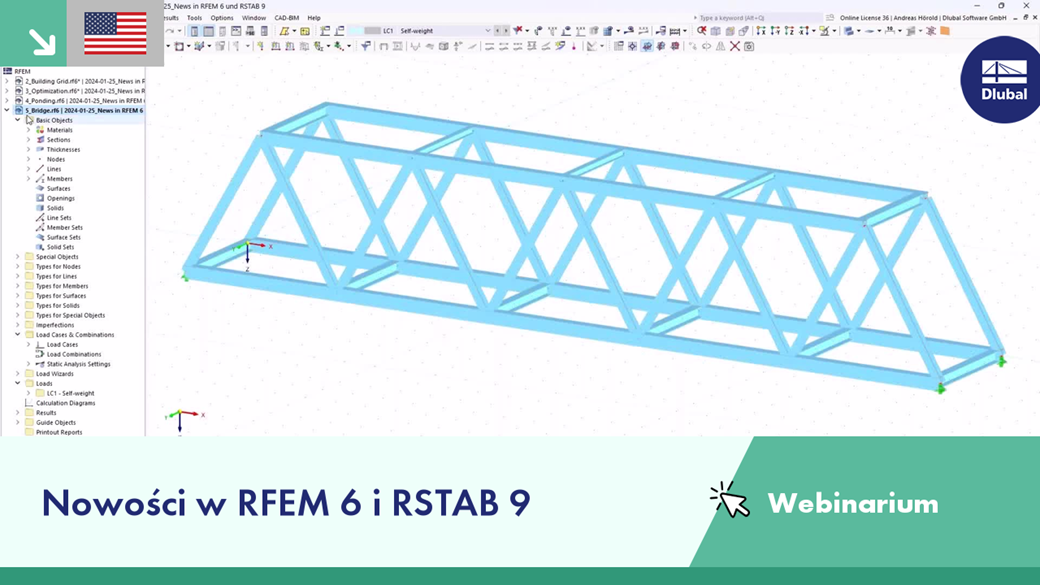Click the filter with red X icon
The image size is (1040, 585).
click(519, 31)
